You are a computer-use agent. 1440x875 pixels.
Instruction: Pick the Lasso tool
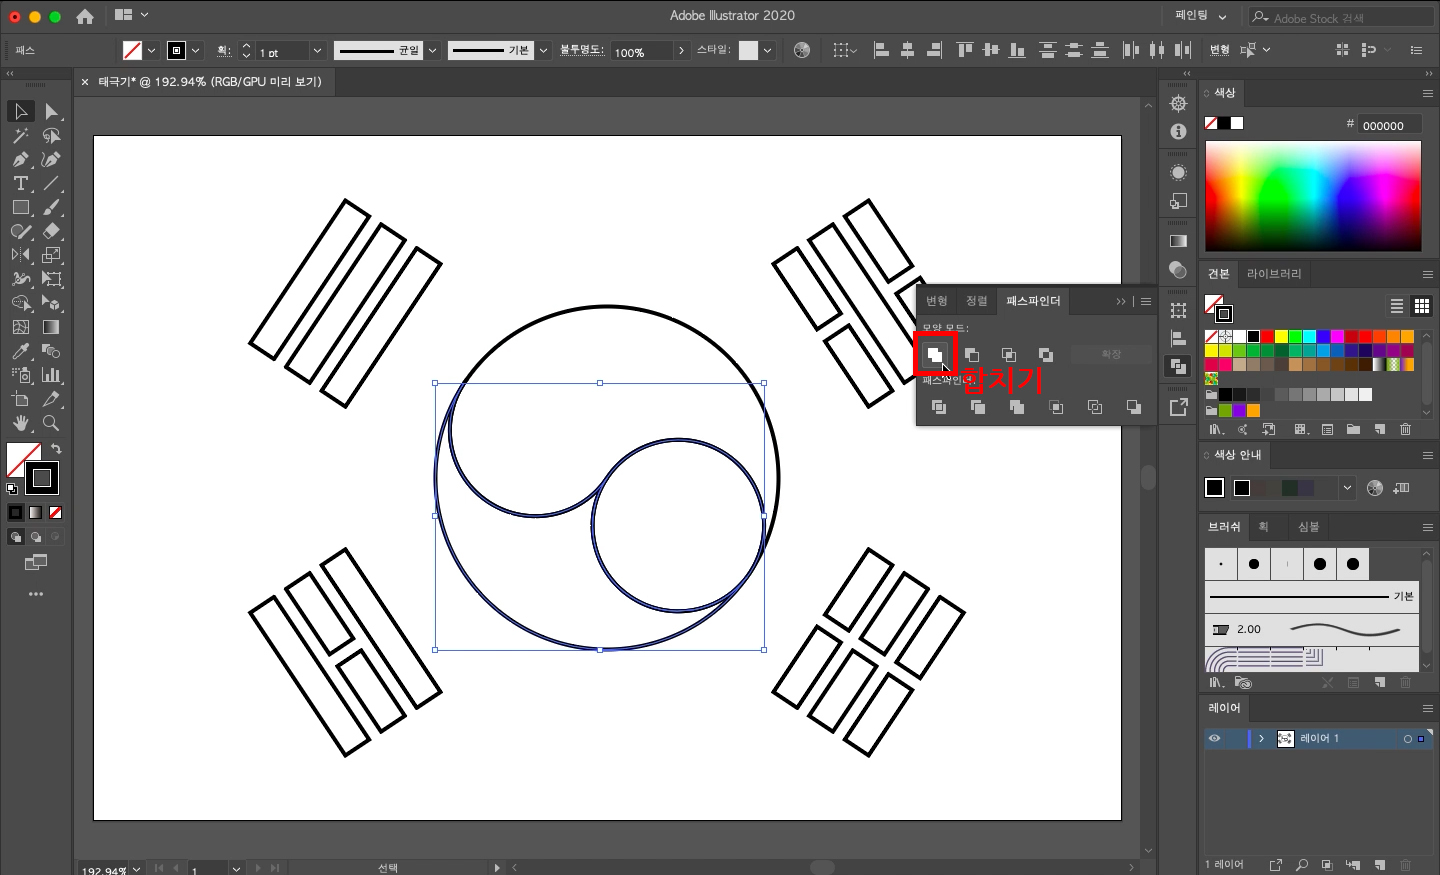(x=51, y=135)
